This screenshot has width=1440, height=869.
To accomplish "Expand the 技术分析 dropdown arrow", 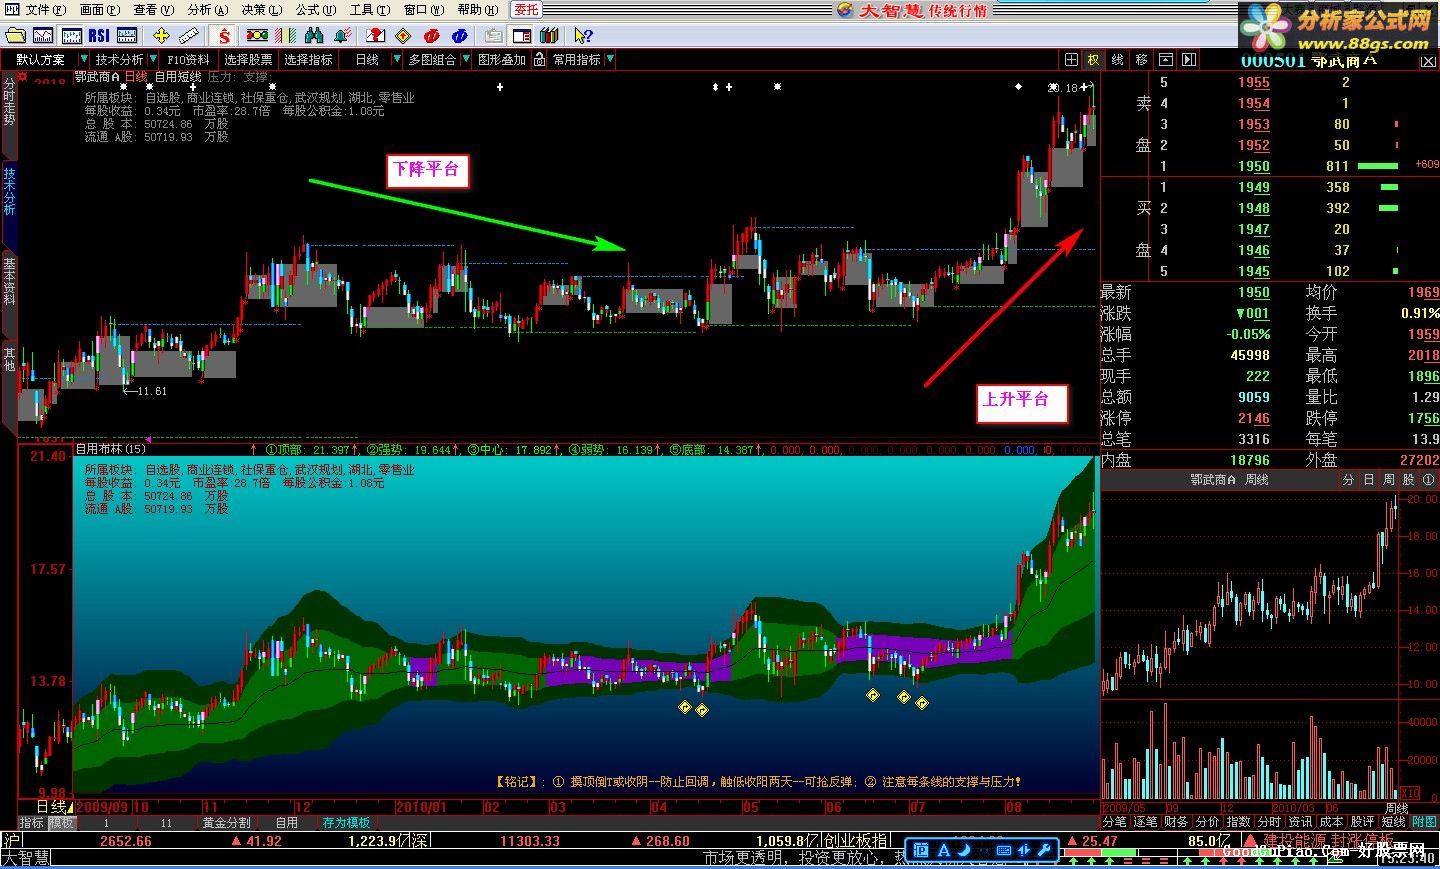I will [152, 60].
